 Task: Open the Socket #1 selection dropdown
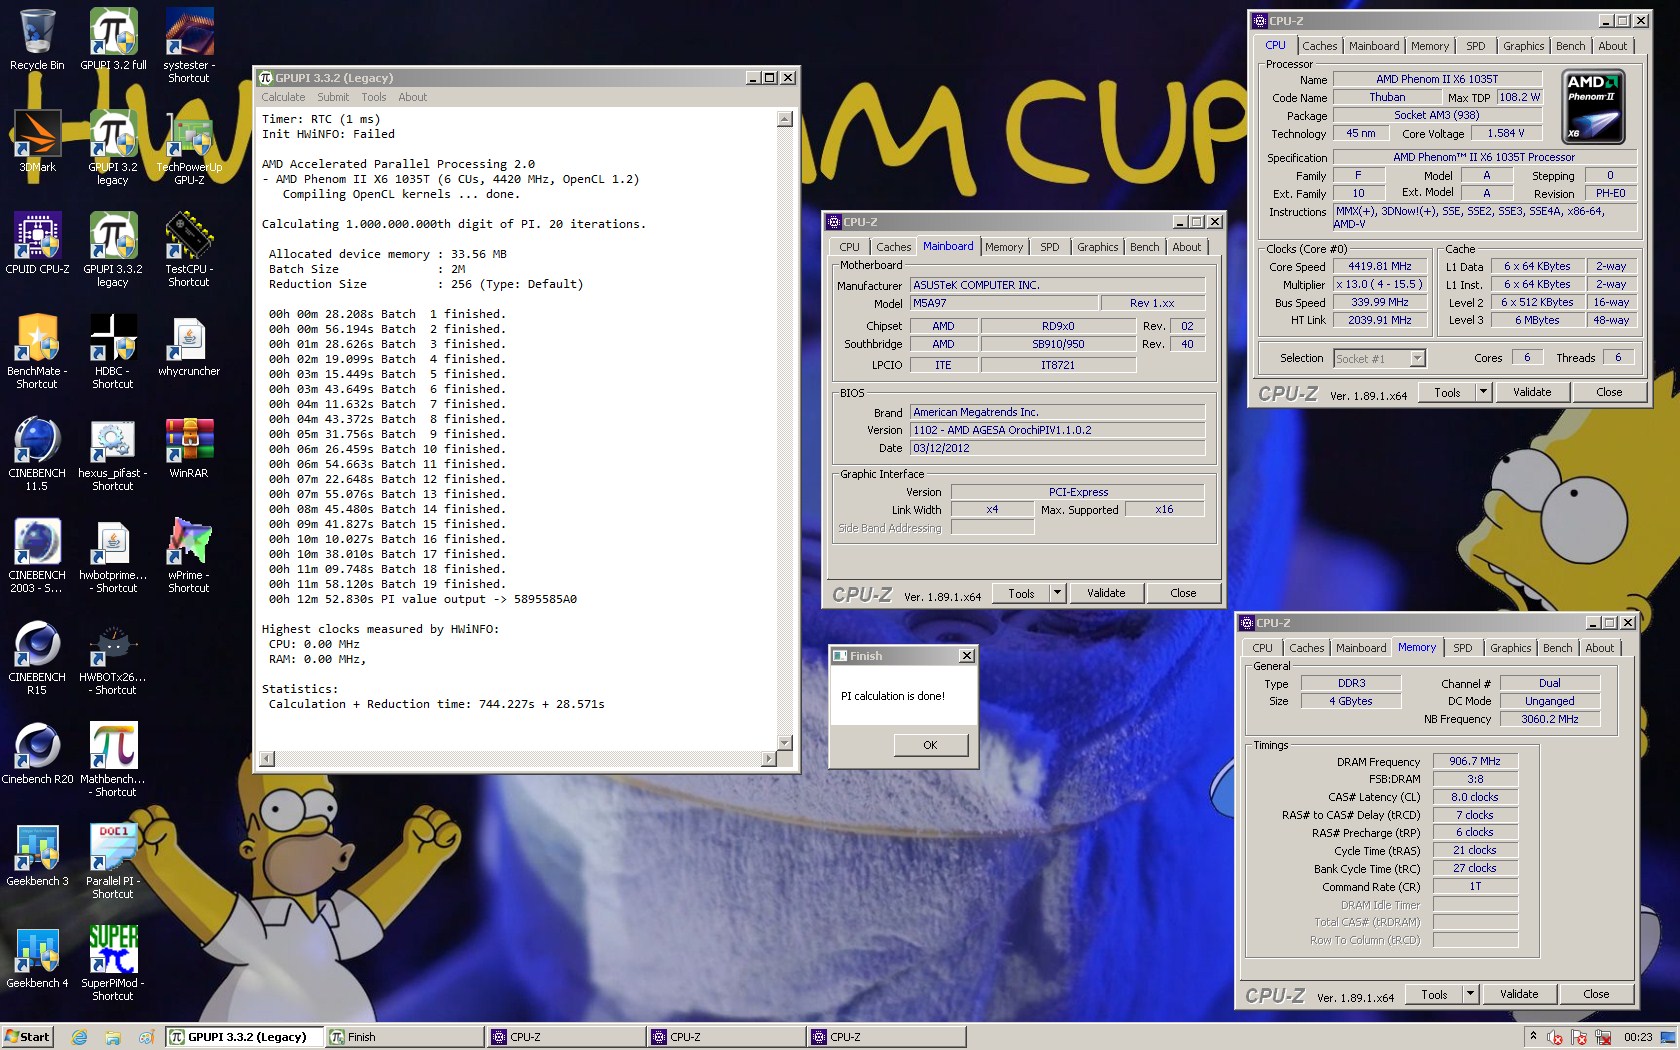1379,358
